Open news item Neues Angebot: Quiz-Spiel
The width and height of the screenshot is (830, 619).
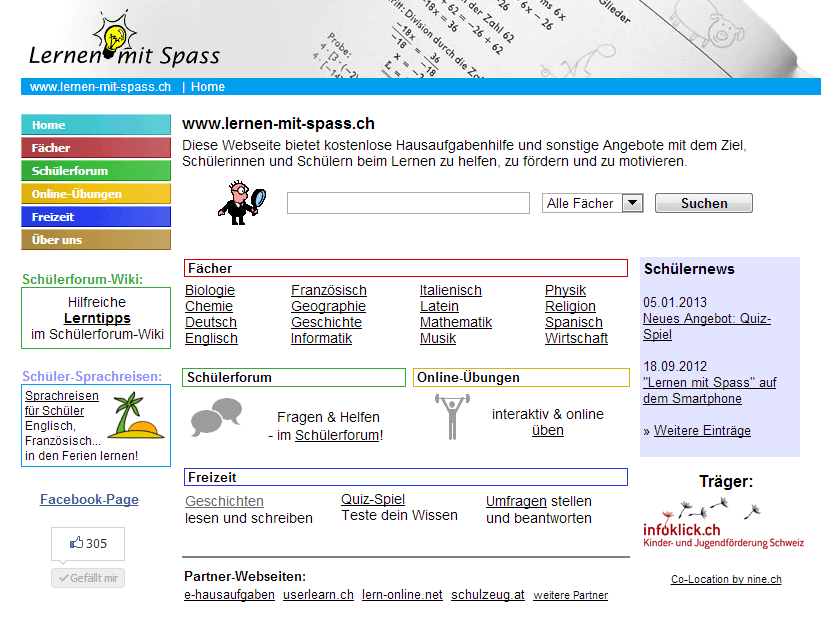[707, 327]
